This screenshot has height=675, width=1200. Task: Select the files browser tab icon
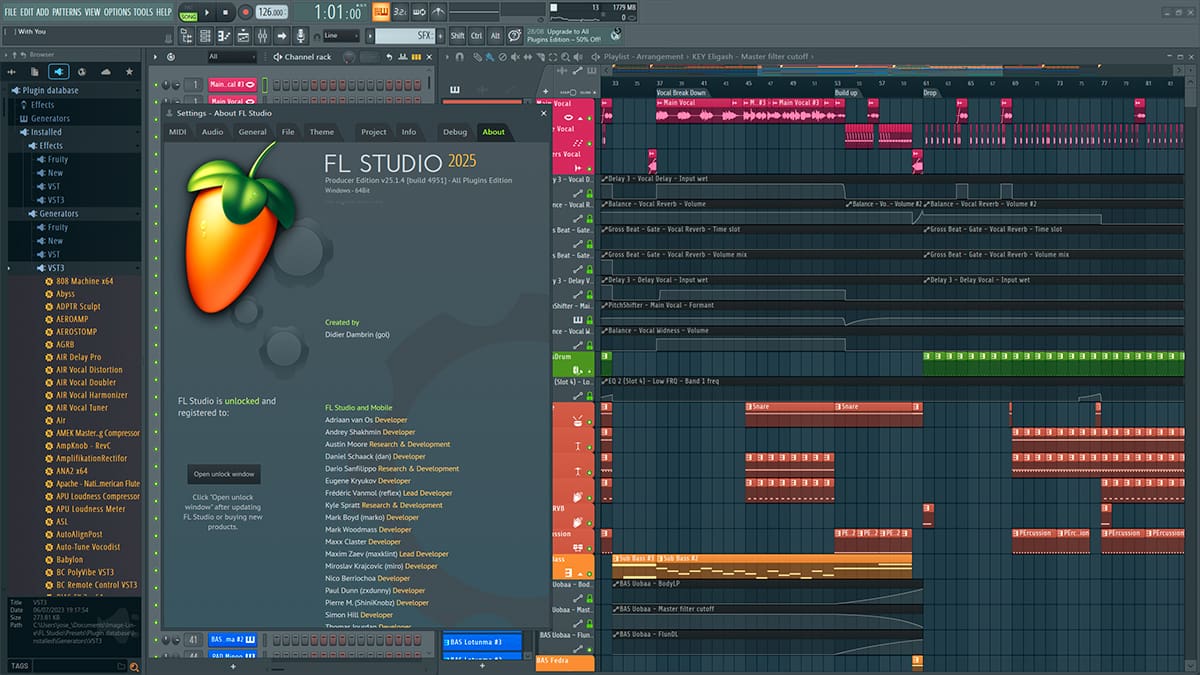[35, 72]
